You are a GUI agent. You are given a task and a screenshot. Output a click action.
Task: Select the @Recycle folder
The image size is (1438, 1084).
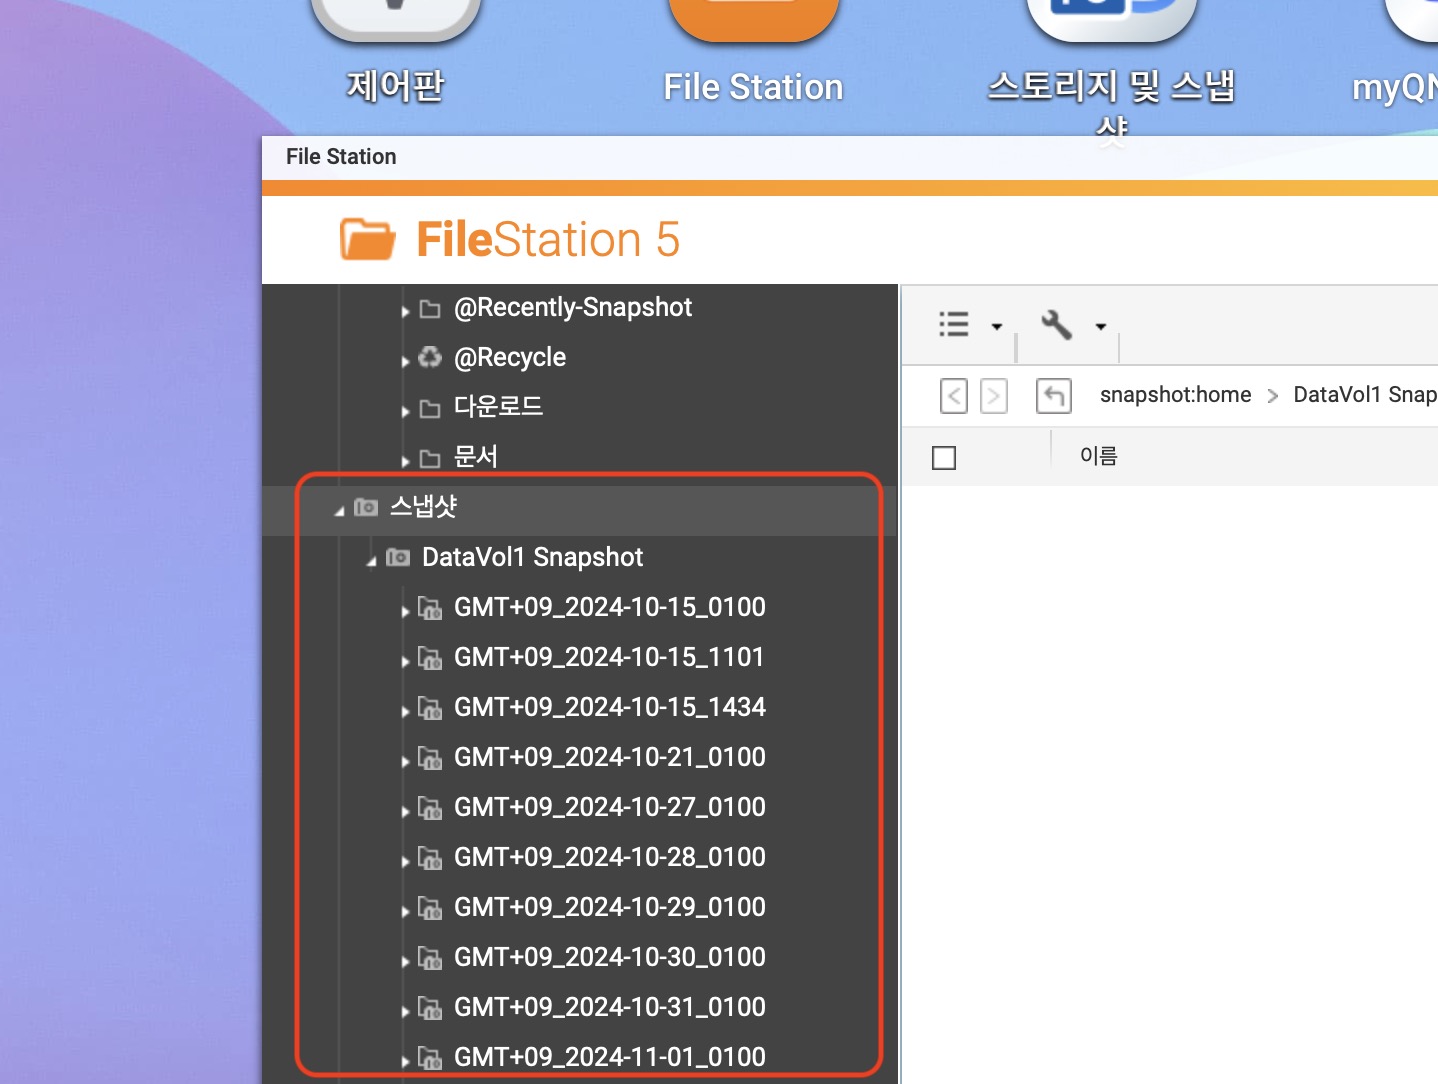pos(510,358)
